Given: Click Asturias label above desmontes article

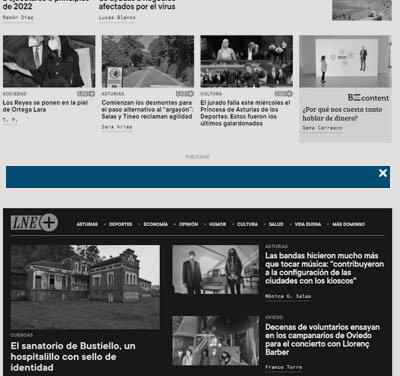Looking at the screenshot, I should 113,94.
